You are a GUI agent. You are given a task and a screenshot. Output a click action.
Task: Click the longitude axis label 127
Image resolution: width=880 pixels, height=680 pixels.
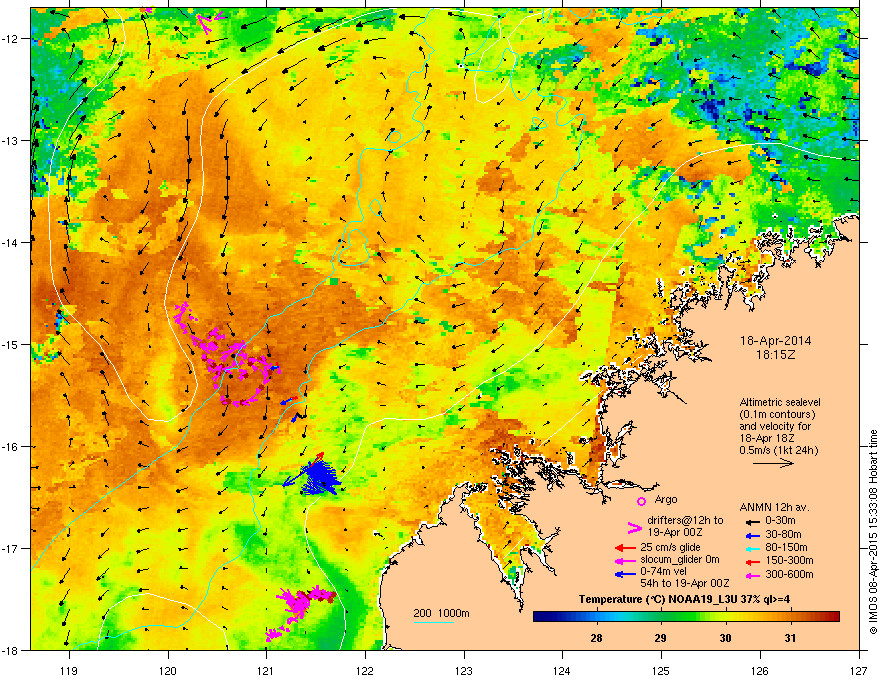[x=859, y=670]
